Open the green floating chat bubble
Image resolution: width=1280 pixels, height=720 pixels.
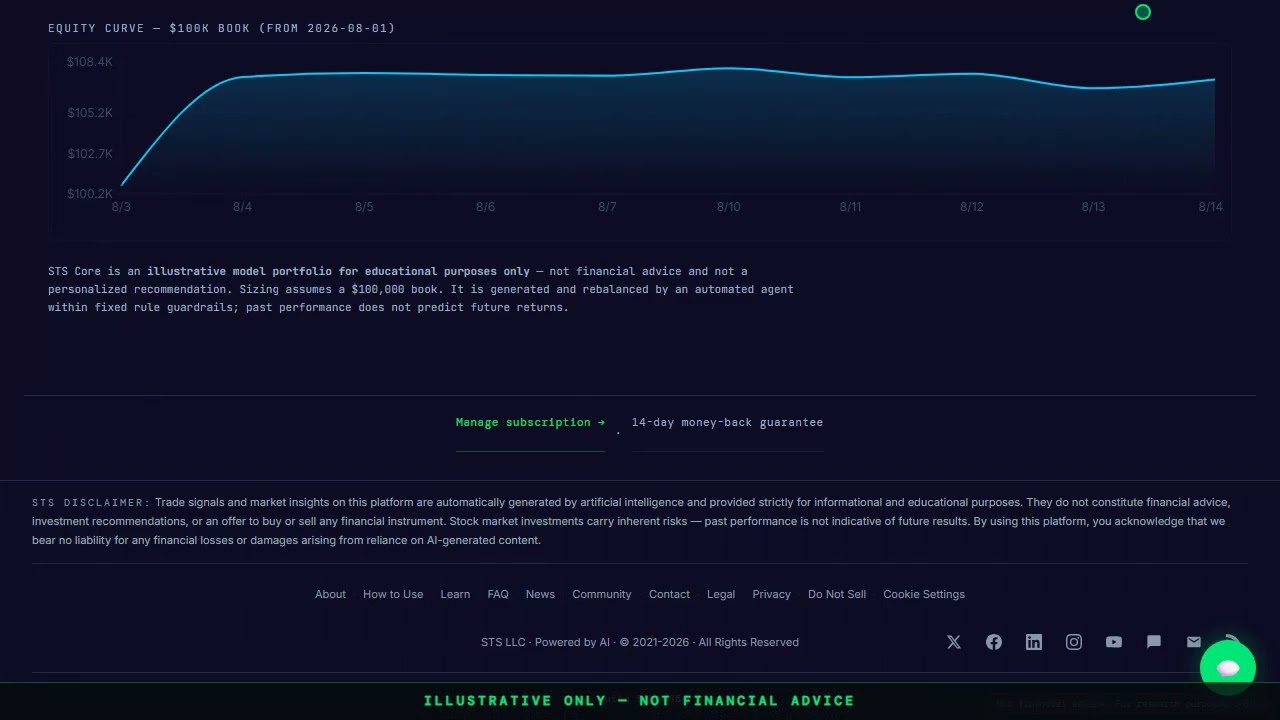(x=1228, y=667)
